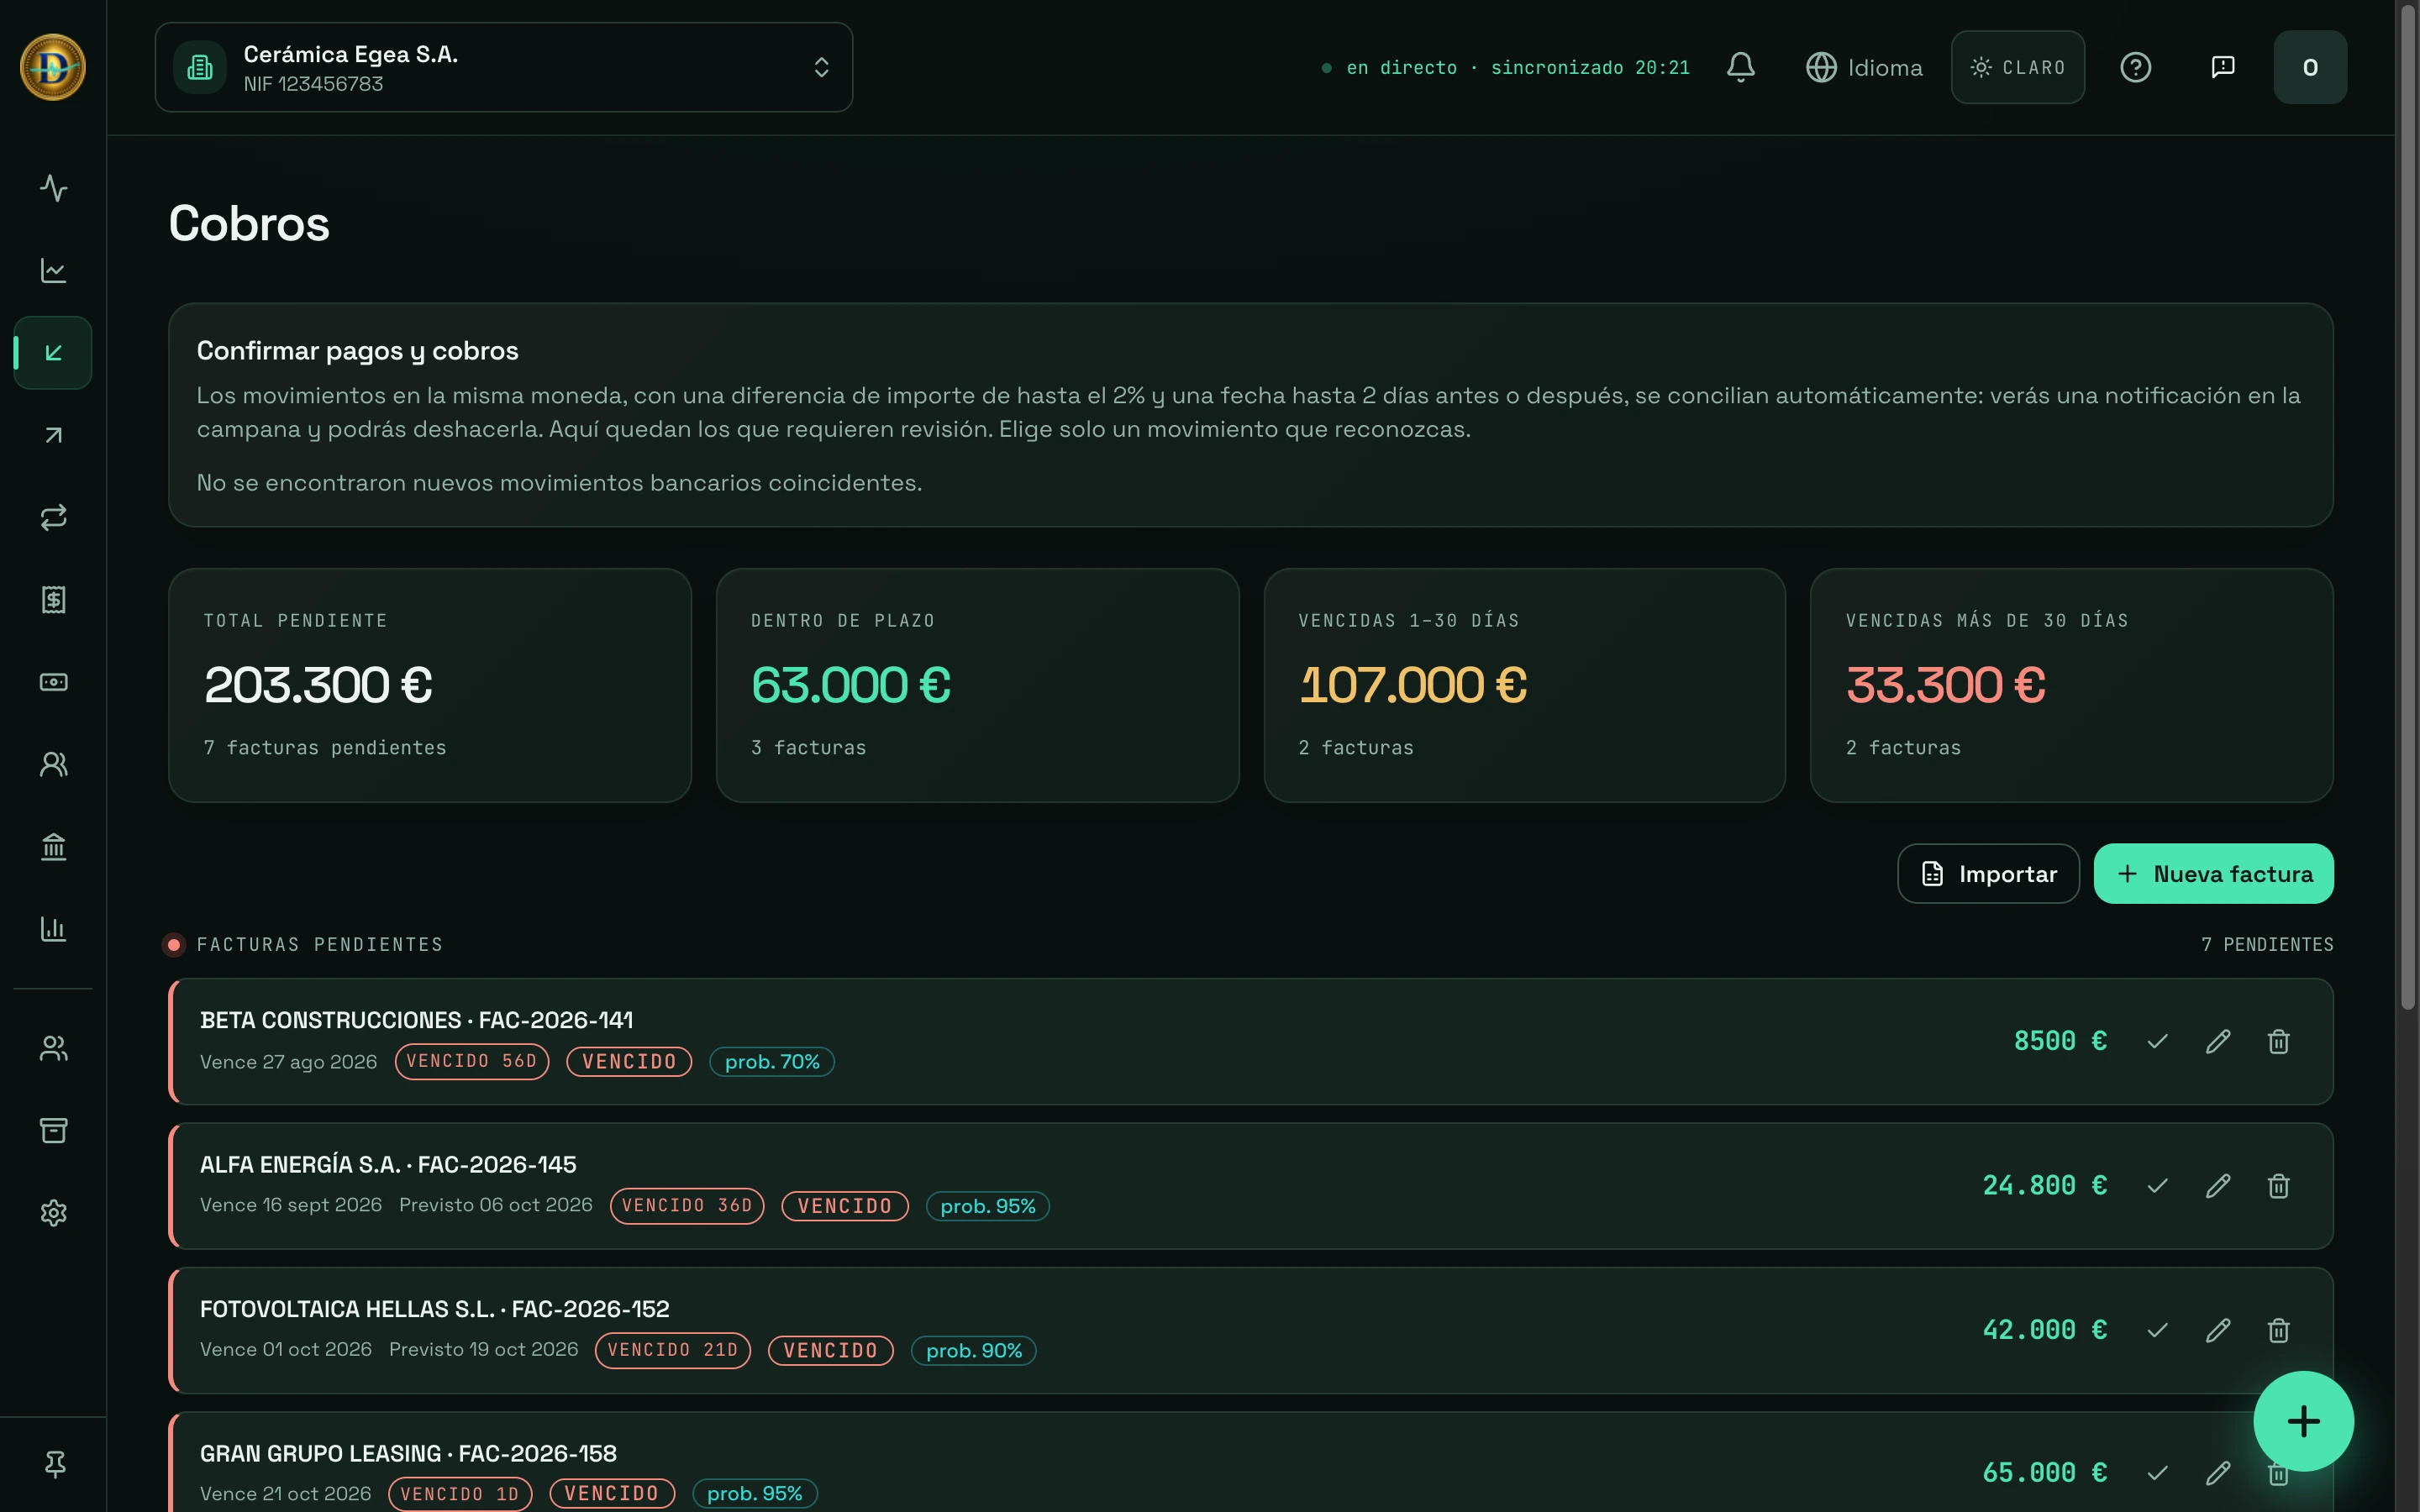The height and width of the screenshot is (1512, 2420).
Task: Toggle the CLARO light theme
Action: (2017, 67)
